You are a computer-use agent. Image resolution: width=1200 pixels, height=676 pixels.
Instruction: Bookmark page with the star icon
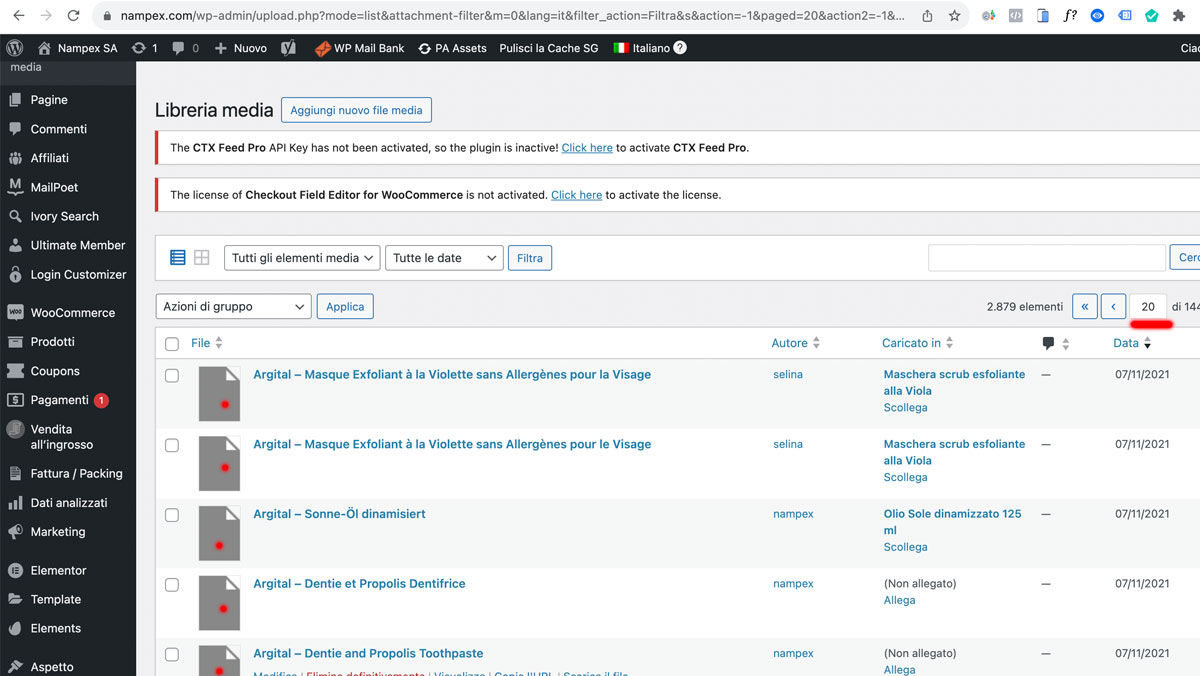point(954,16)
